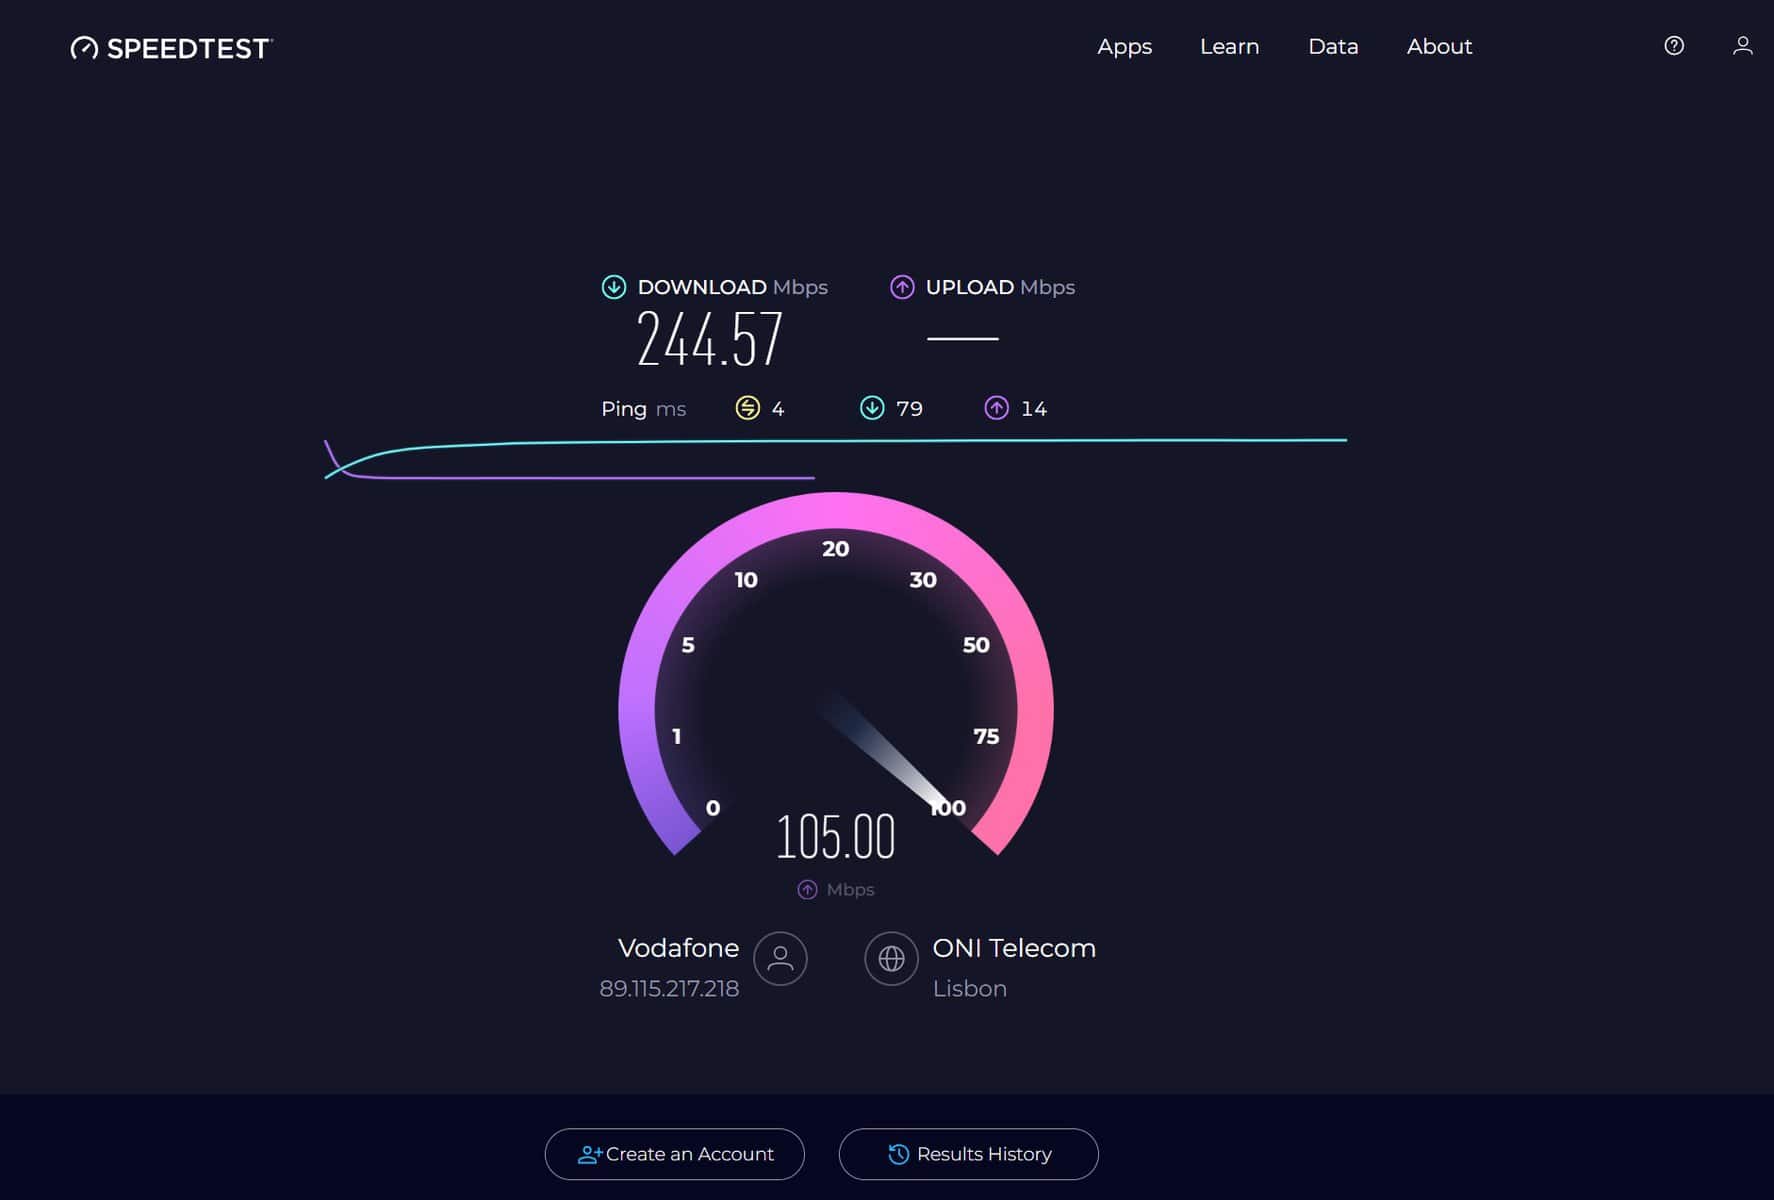Click the upload latency icon near 14
The height and width of the screenshot is (1200, 1774).
[996, 408]
